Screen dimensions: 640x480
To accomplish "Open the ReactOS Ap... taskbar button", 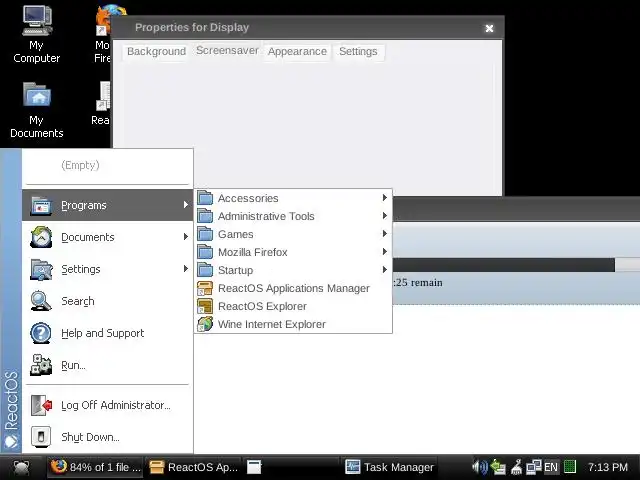I will 193,467.
